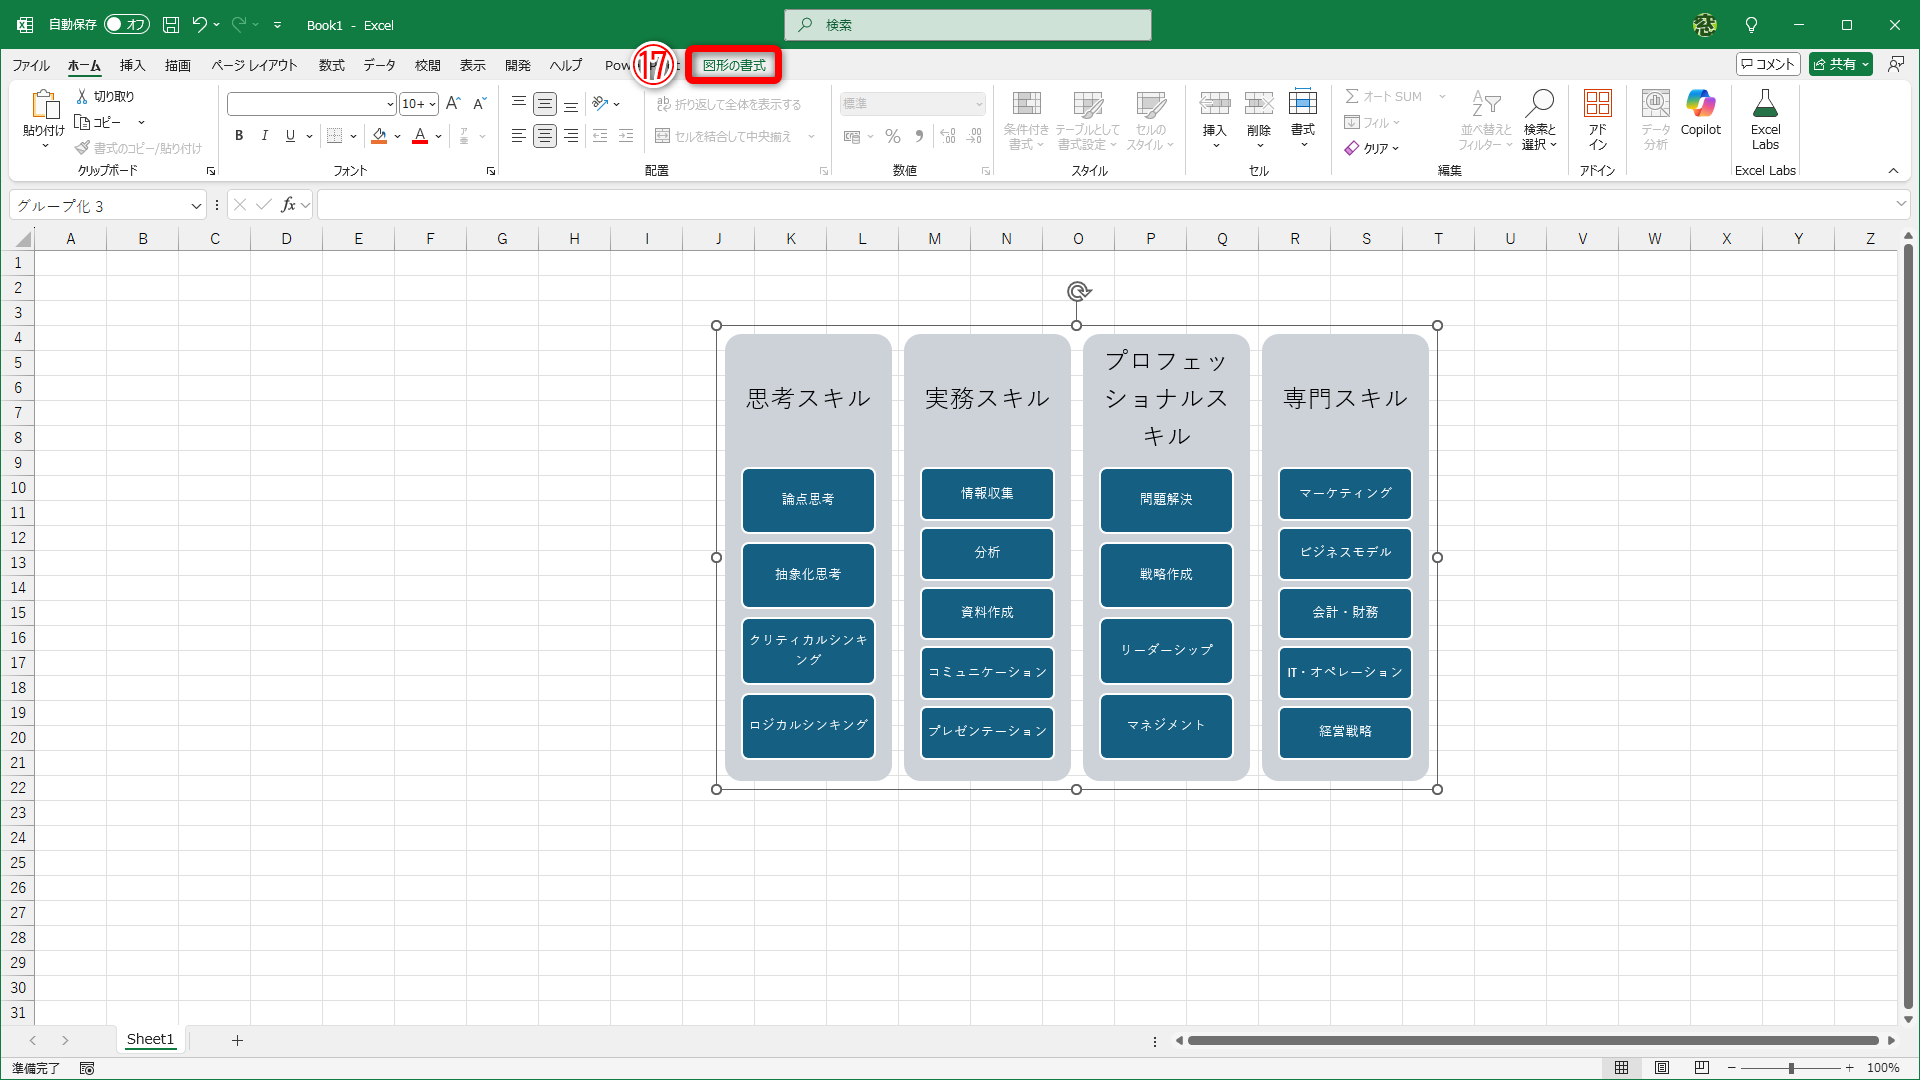This screenshot has height=1080, width=1920.
Task: Open Excel Labs from the ribbon
Action: pyautogui.click(x=1765, y=120)
